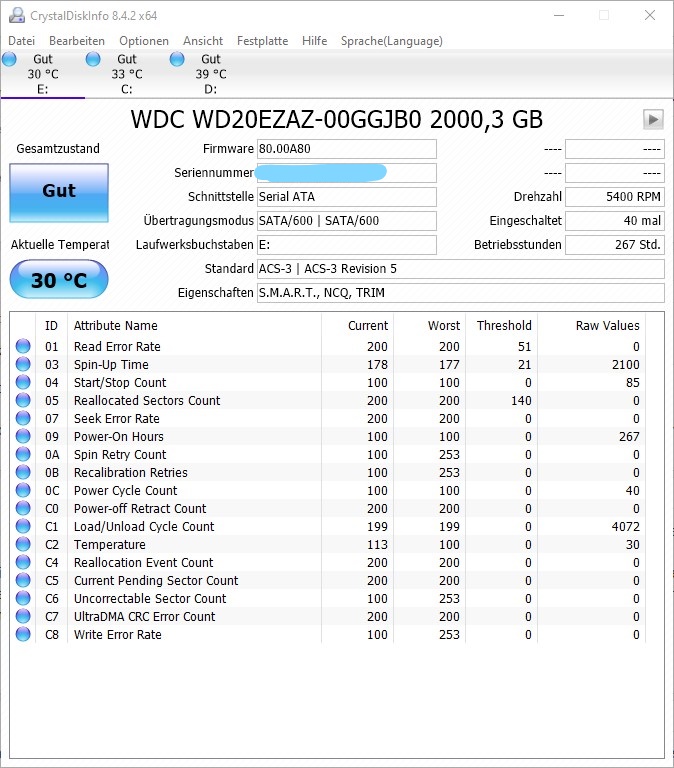Click the Schnittstelle field Serial ATA

pyautogui.click(x=347, y=197)
